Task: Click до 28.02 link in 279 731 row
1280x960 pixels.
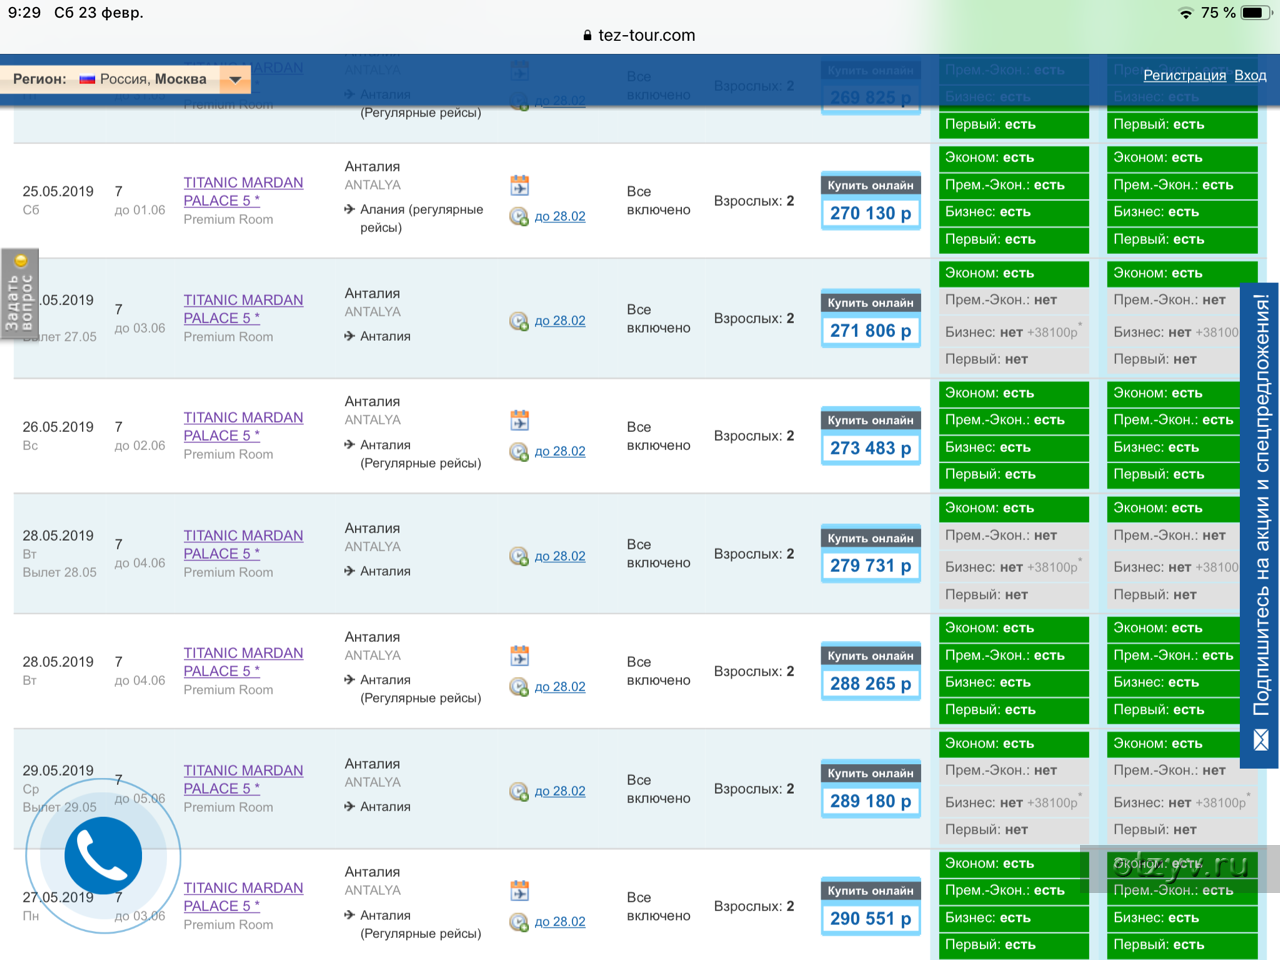Action: 560,556
